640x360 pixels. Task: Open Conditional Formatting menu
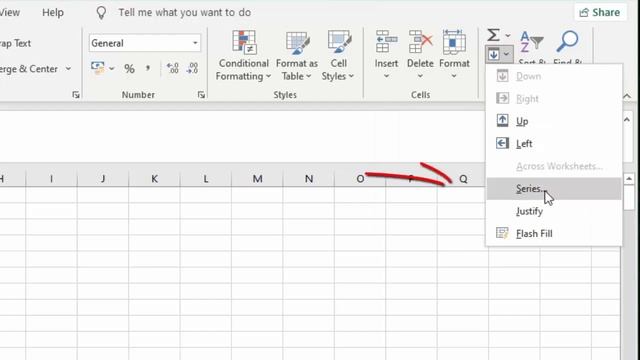[243, 56]
